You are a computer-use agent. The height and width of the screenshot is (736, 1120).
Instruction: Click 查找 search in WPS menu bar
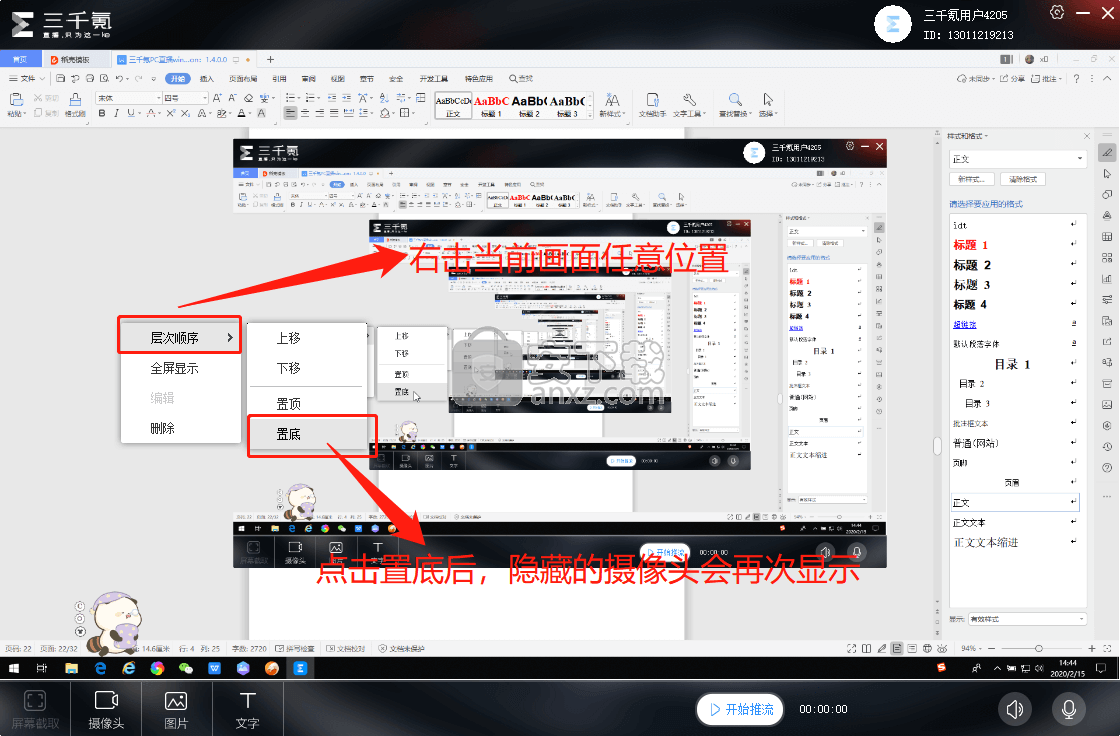coord(521,79)
